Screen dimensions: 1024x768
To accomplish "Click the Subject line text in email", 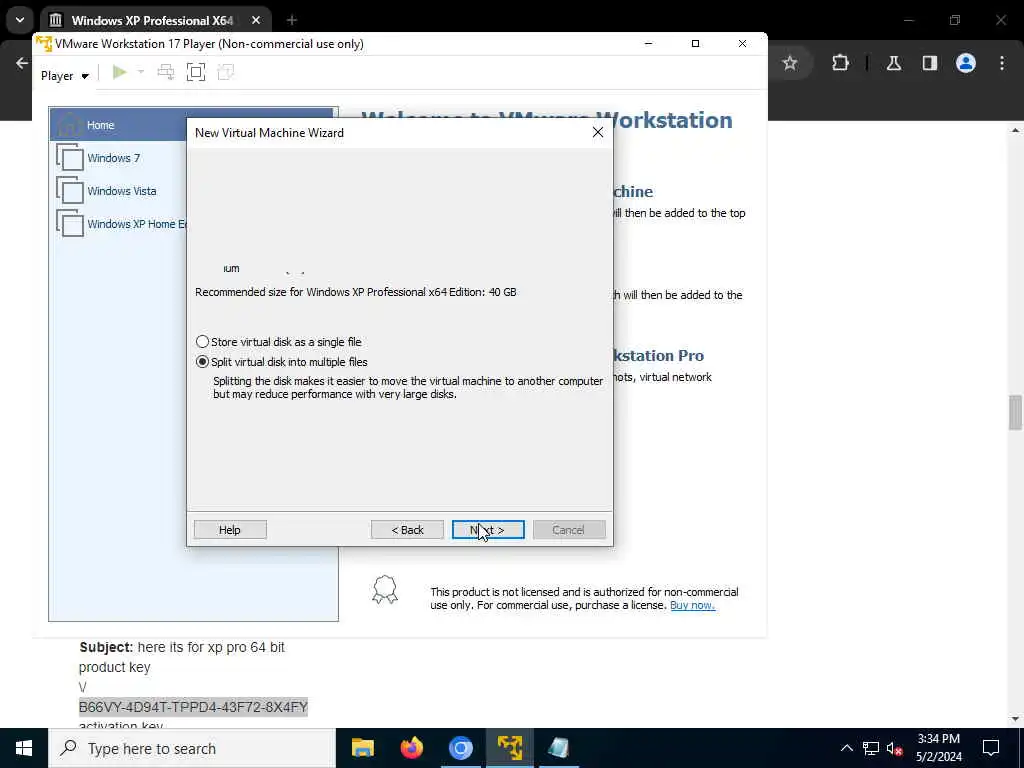I will click(x=182, y=647).
